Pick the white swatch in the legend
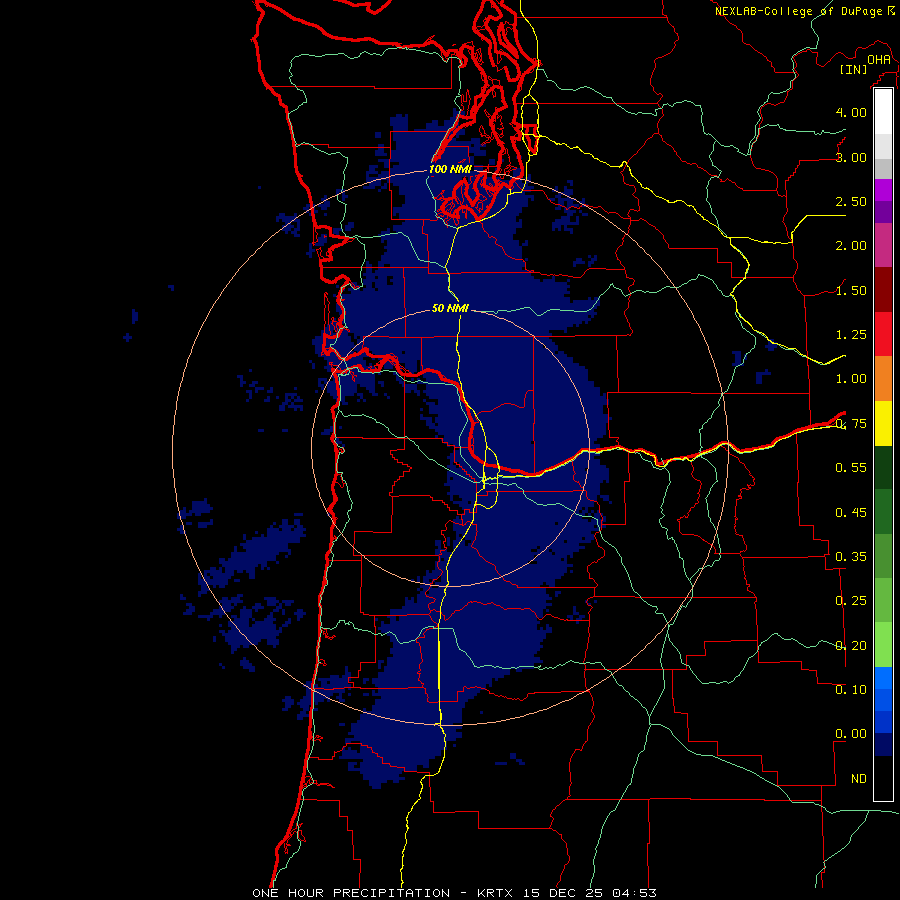Image resolution: width=900 pixels, height=900 pixels. 883,111
